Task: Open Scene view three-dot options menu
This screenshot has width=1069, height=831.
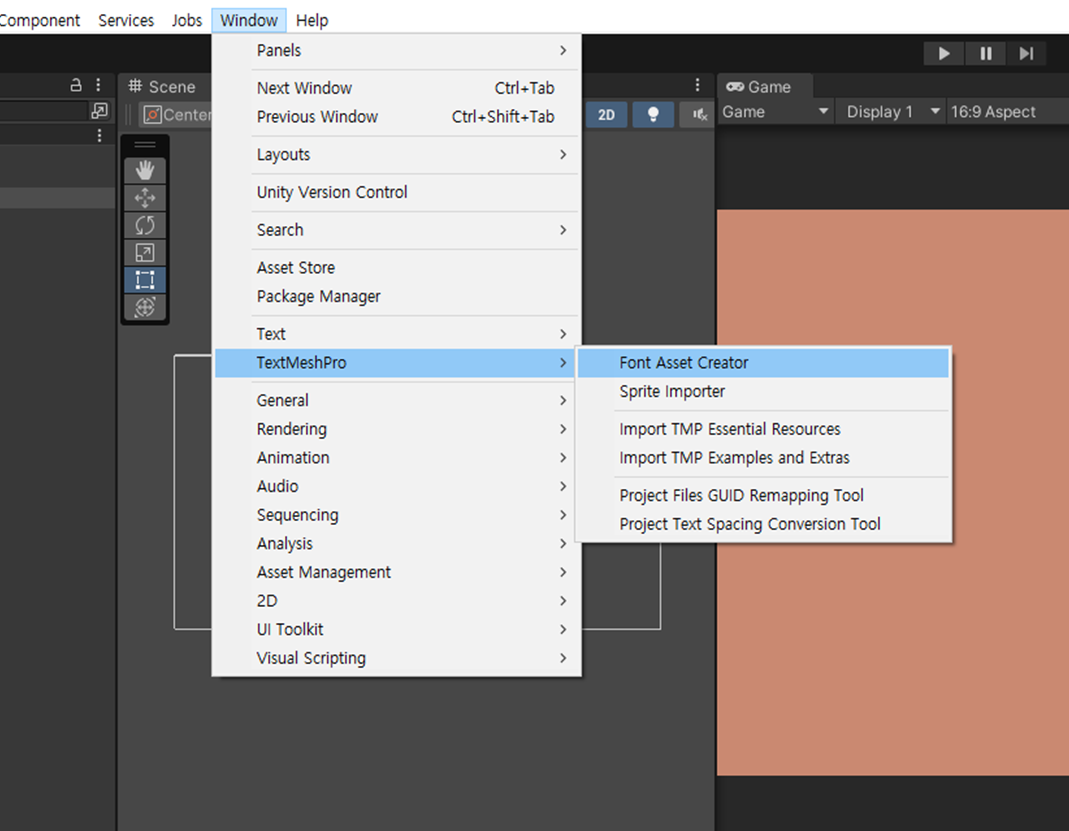Action: (697, 85)
